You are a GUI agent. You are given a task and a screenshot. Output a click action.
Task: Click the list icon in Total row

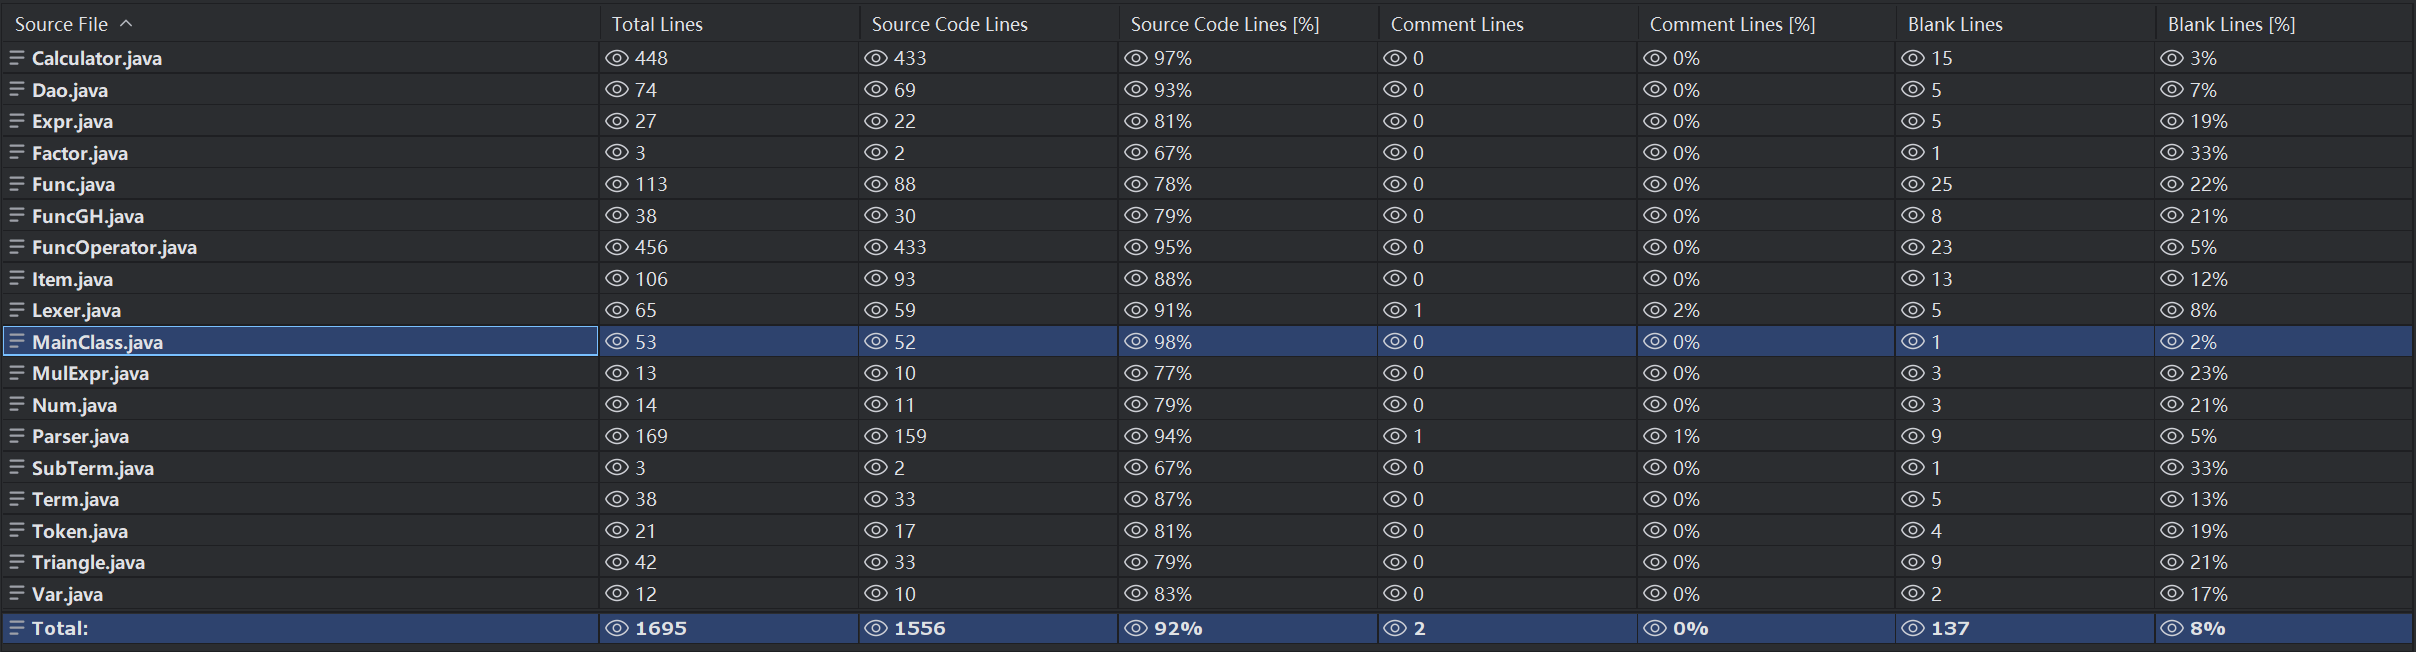click(x=17, y=628)
